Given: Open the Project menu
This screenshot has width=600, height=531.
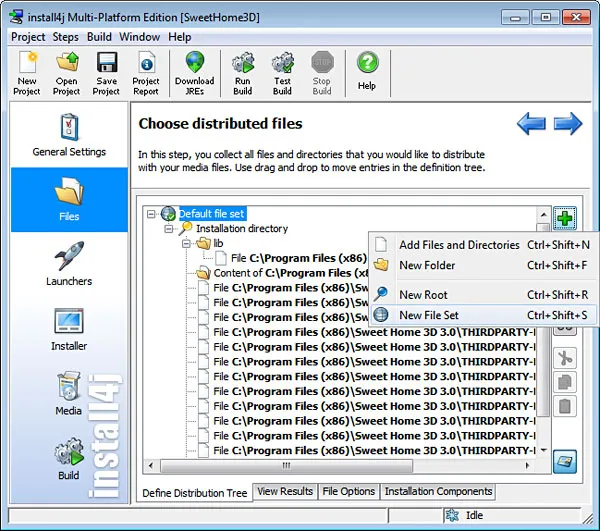Looking at the screenshot, I should tap(28, 37).
